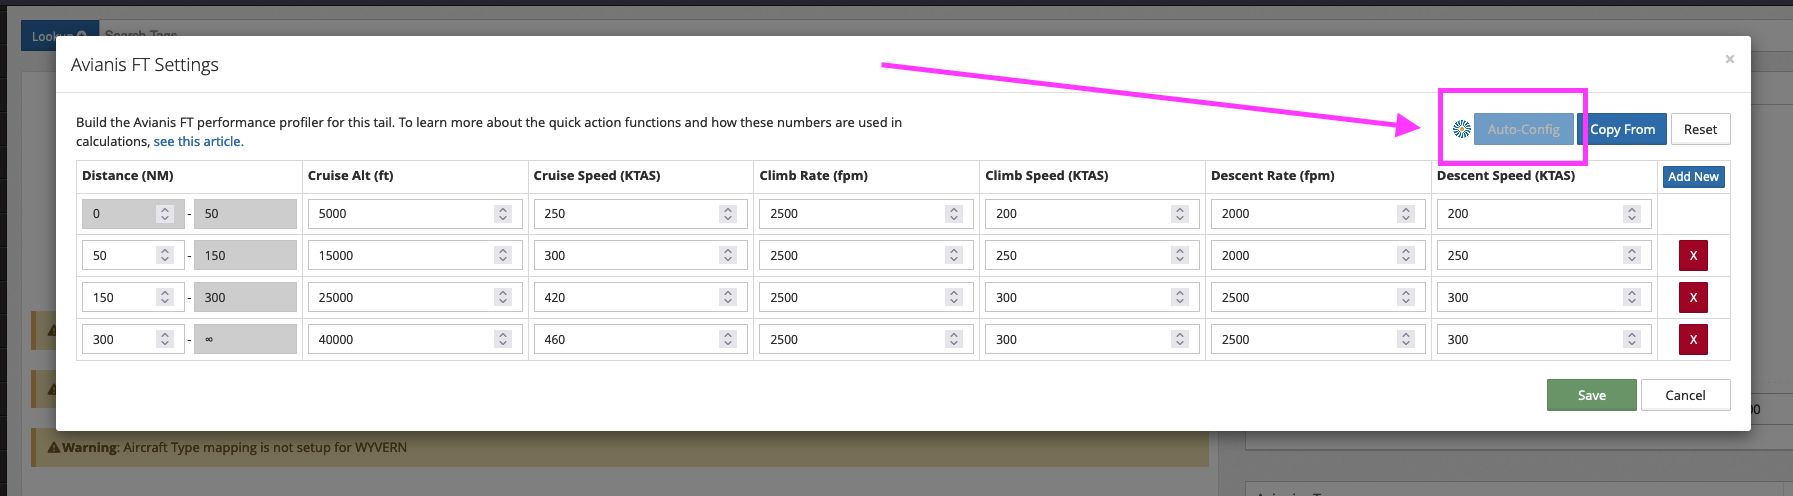Add a new distance row

(1693, 176)
